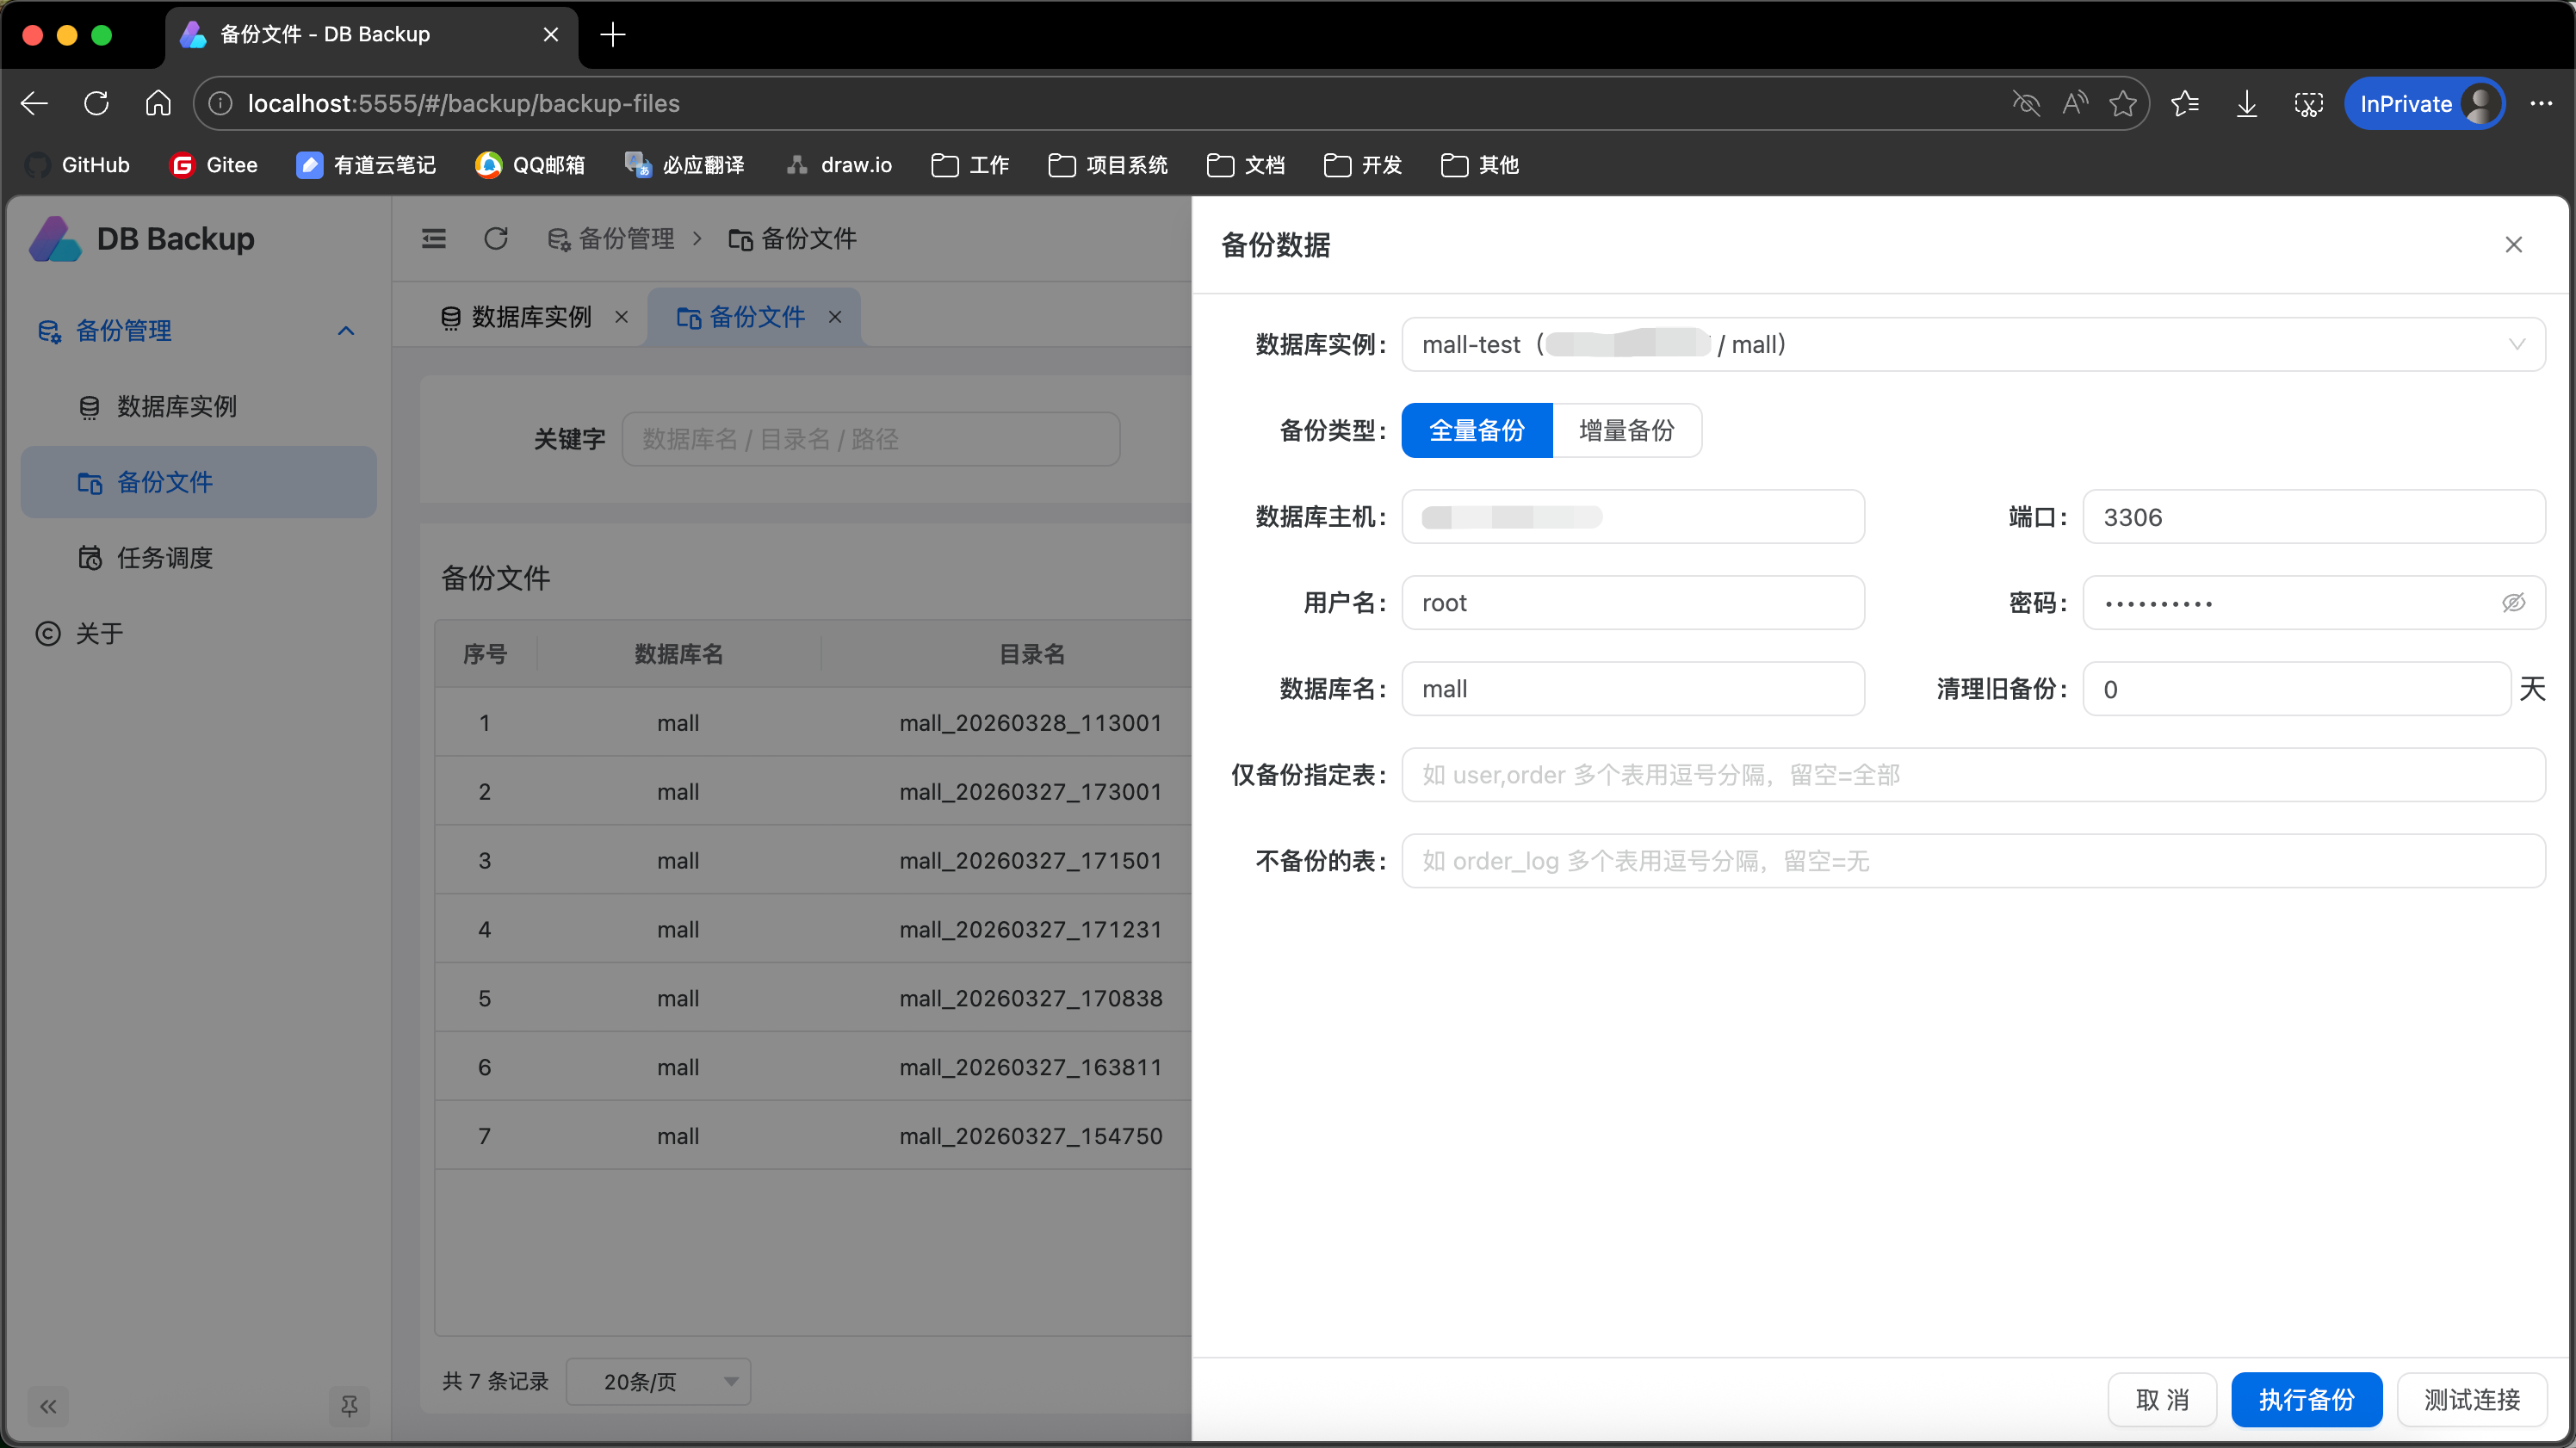
Task: Select 增量备份 backup type
Action: tap(1626, 430)
